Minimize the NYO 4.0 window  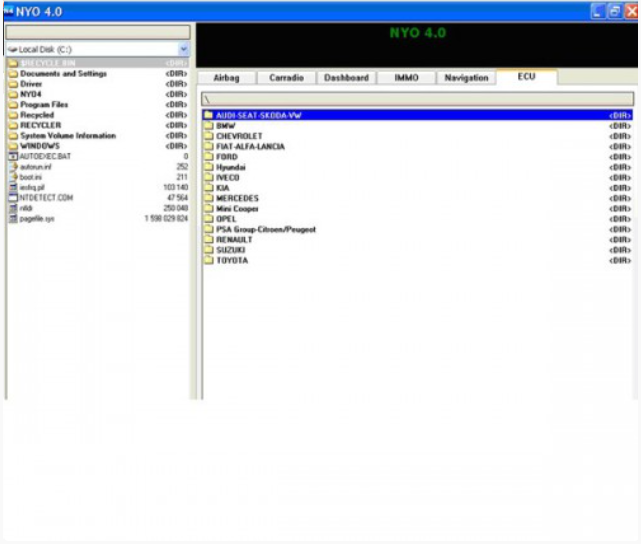(x=598, y=11)
